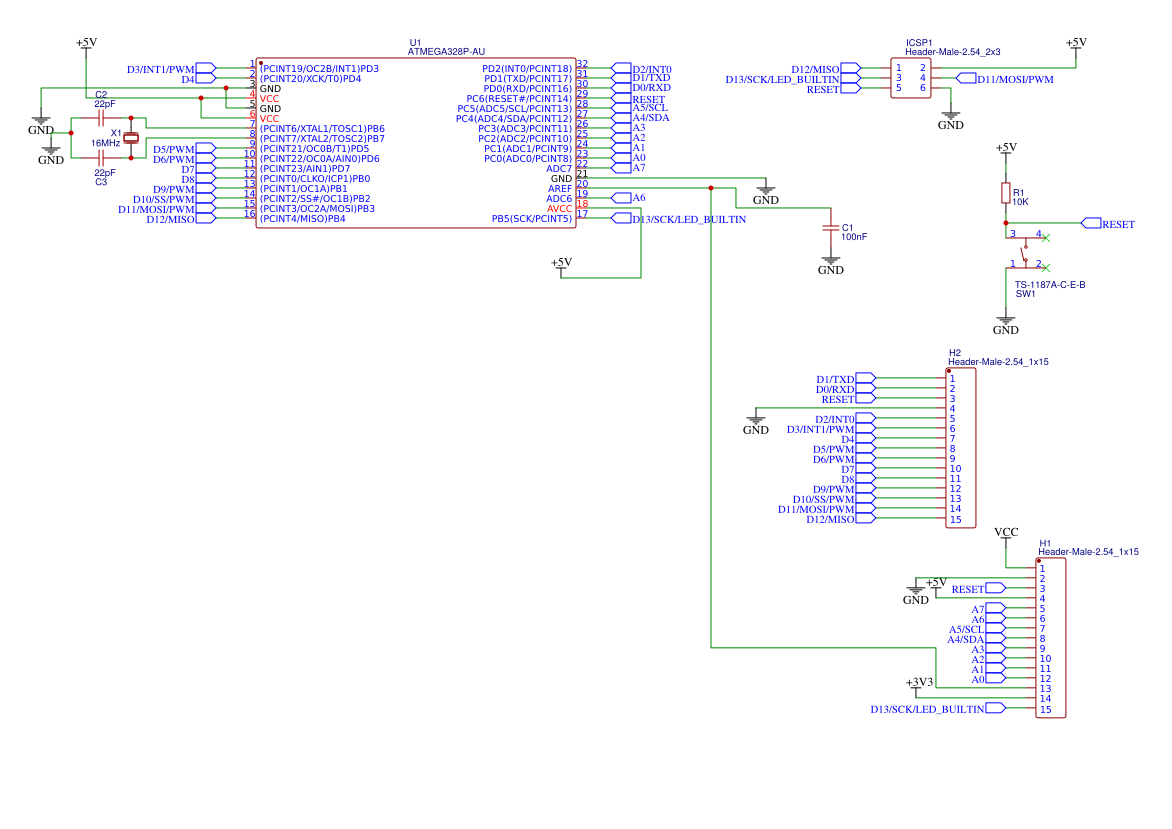The width and height of the screenshot is (1172, 829).
Task: Click pin 1 of header H2
Action: pos(945,379)
